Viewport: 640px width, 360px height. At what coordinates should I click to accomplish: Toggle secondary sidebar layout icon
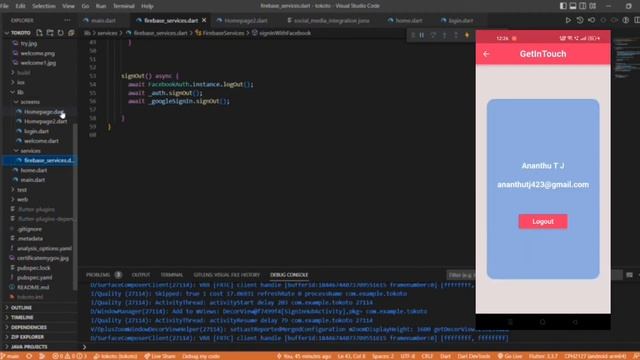click(583, 6)
